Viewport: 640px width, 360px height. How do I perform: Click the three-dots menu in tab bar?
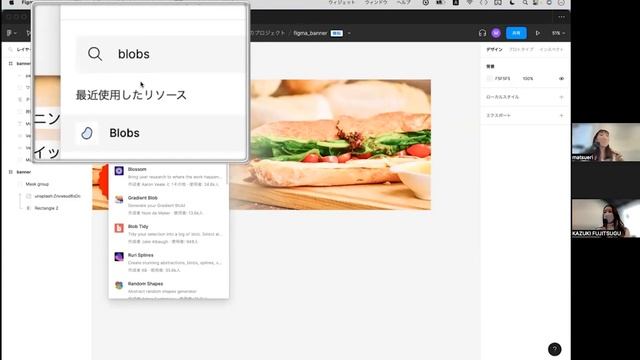pyautogui.click(x=562, y=17)
